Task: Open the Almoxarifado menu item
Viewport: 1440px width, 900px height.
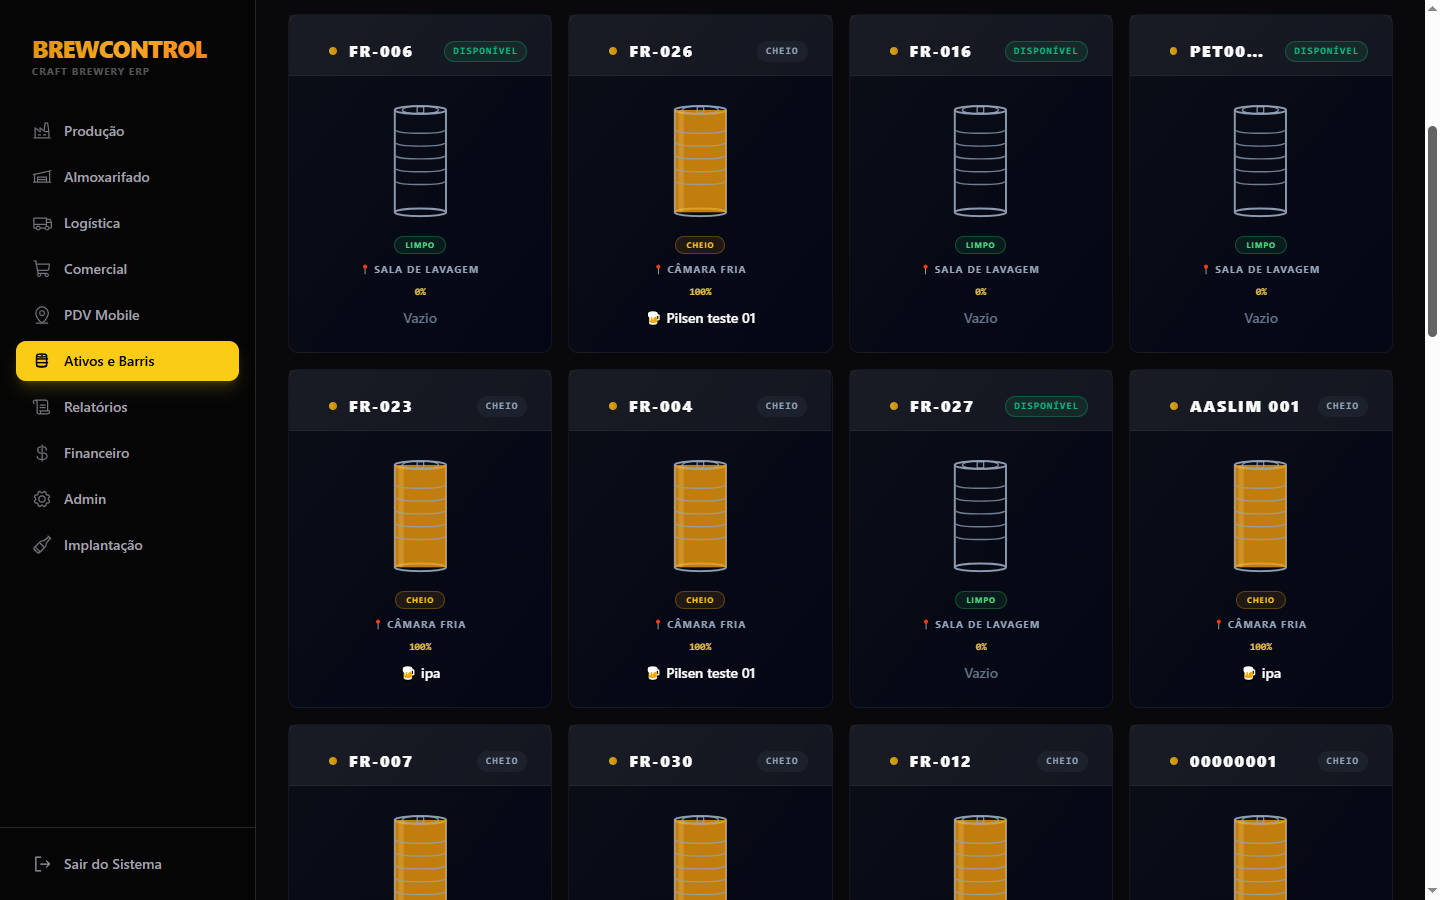Action: (x=127, y=177)
